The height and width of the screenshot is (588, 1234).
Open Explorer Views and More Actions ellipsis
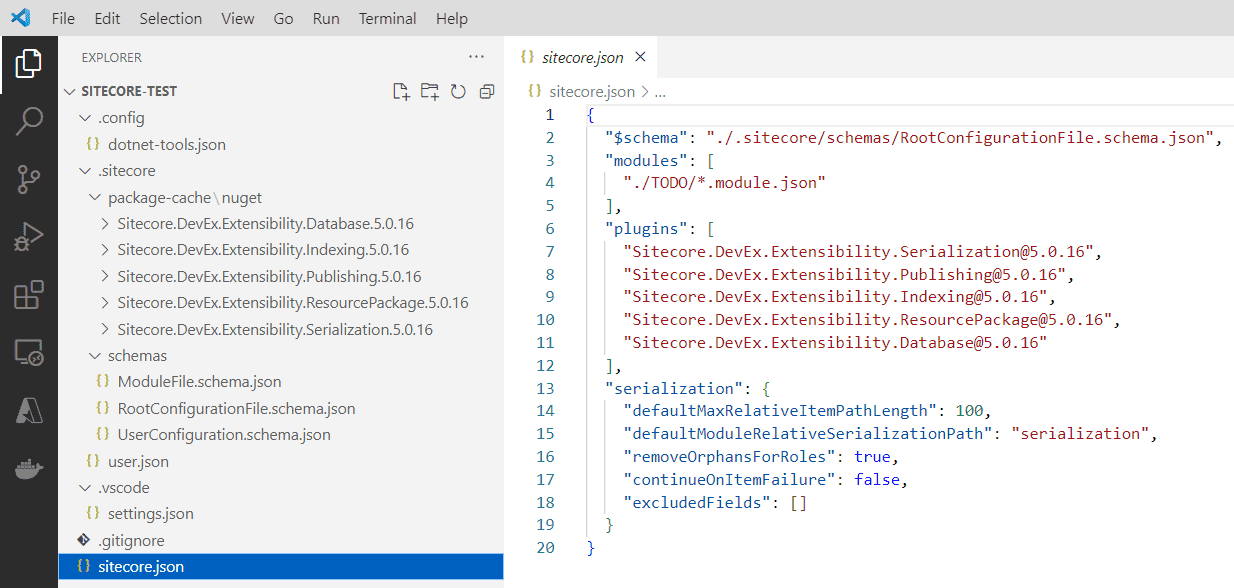(476, 57)
